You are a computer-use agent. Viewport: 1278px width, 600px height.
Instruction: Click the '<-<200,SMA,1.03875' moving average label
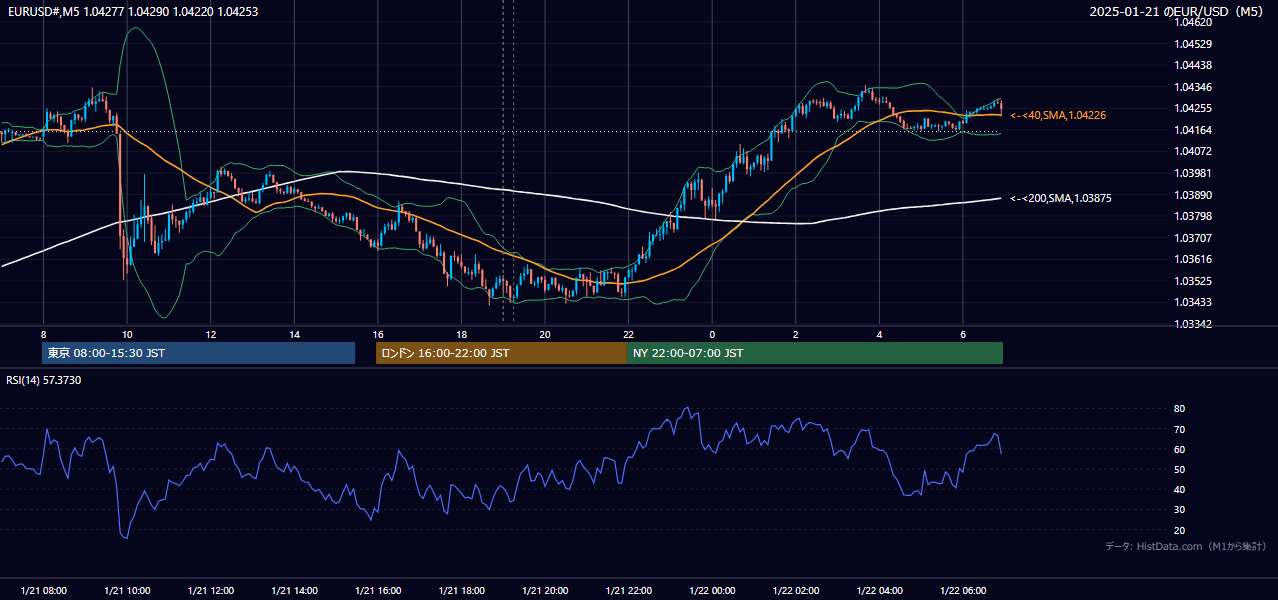[x=1061, y=198]
